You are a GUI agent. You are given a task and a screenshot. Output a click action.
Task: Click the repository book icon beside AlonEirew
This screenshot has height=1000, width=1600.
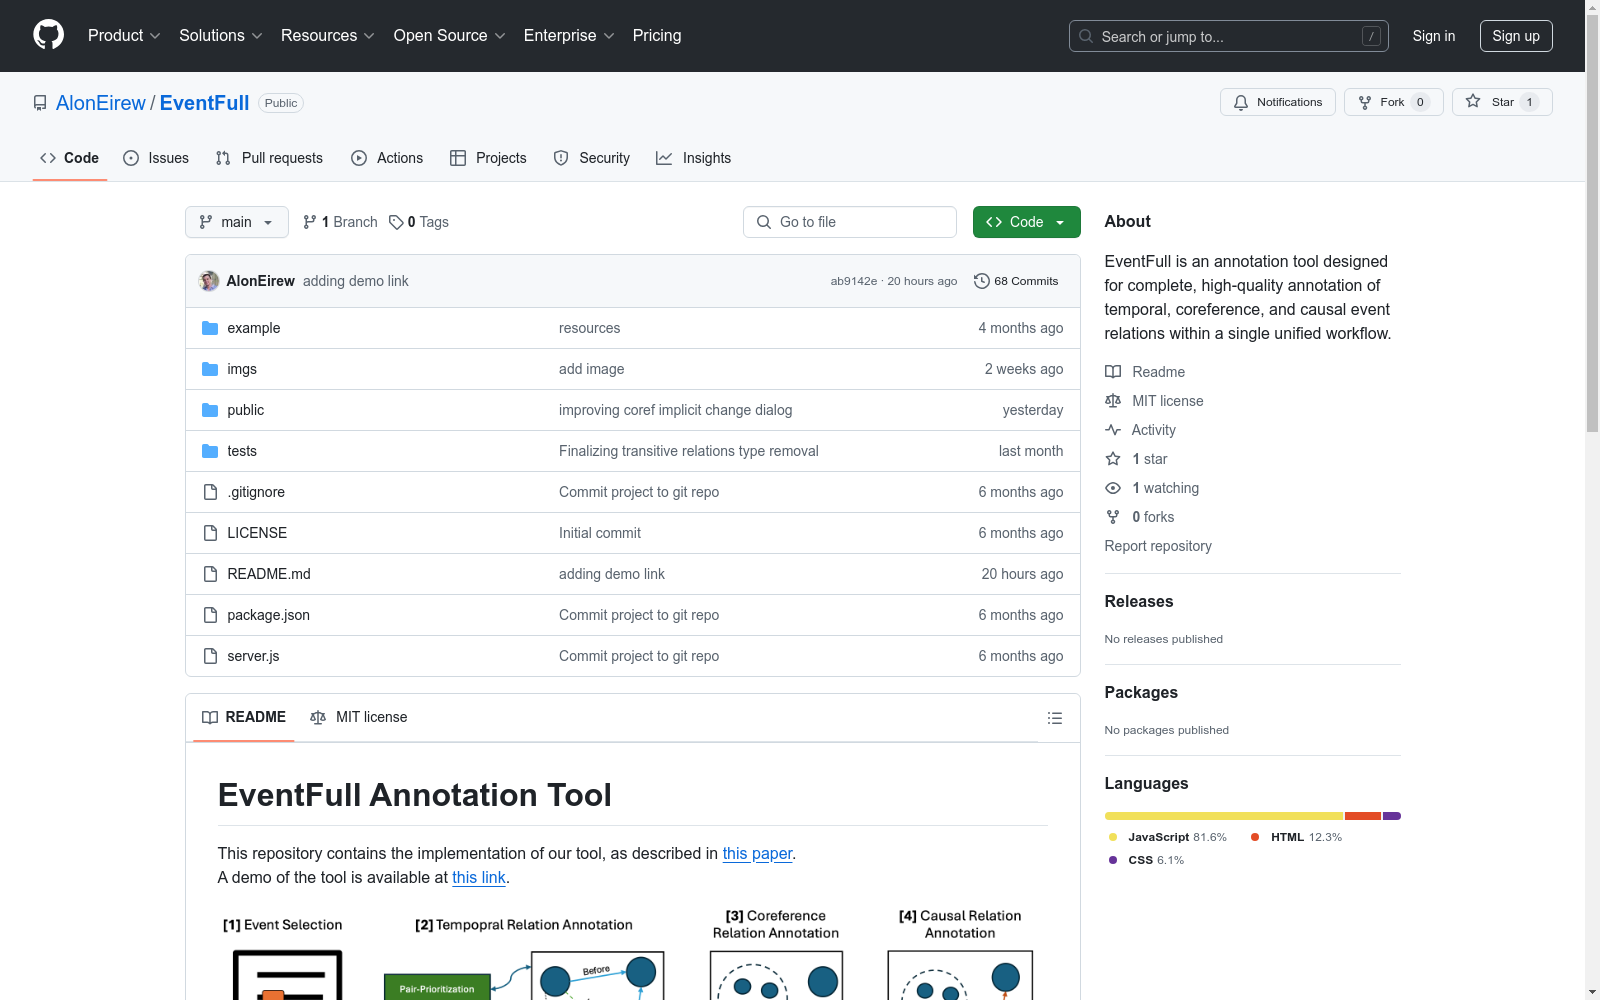(x=40, y=103)
